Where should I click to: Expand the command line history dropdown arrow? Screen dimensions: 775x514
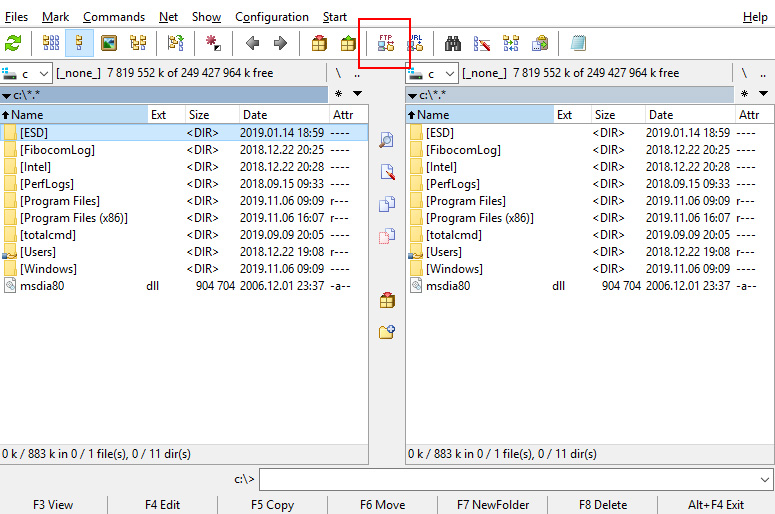tap(764, 479)
